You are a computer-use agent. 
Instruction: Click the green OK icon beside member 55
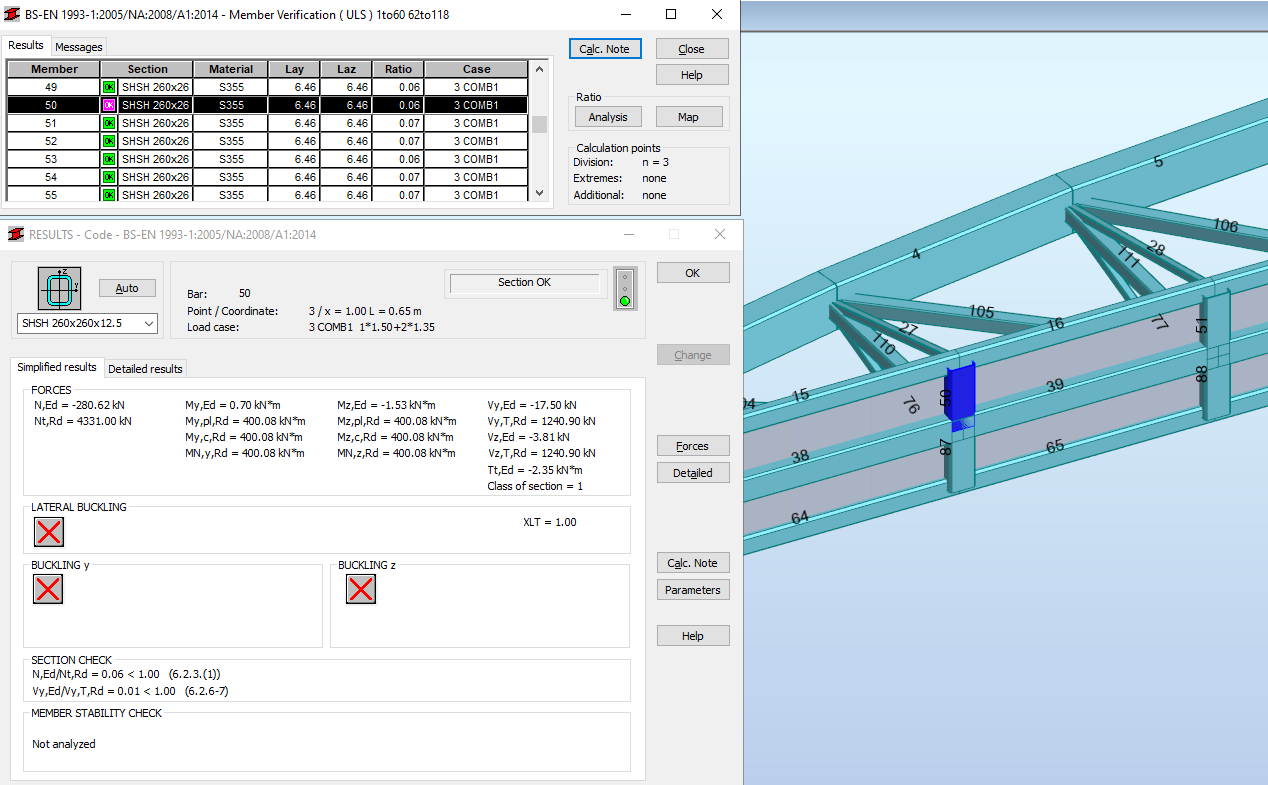pos(108,194)
